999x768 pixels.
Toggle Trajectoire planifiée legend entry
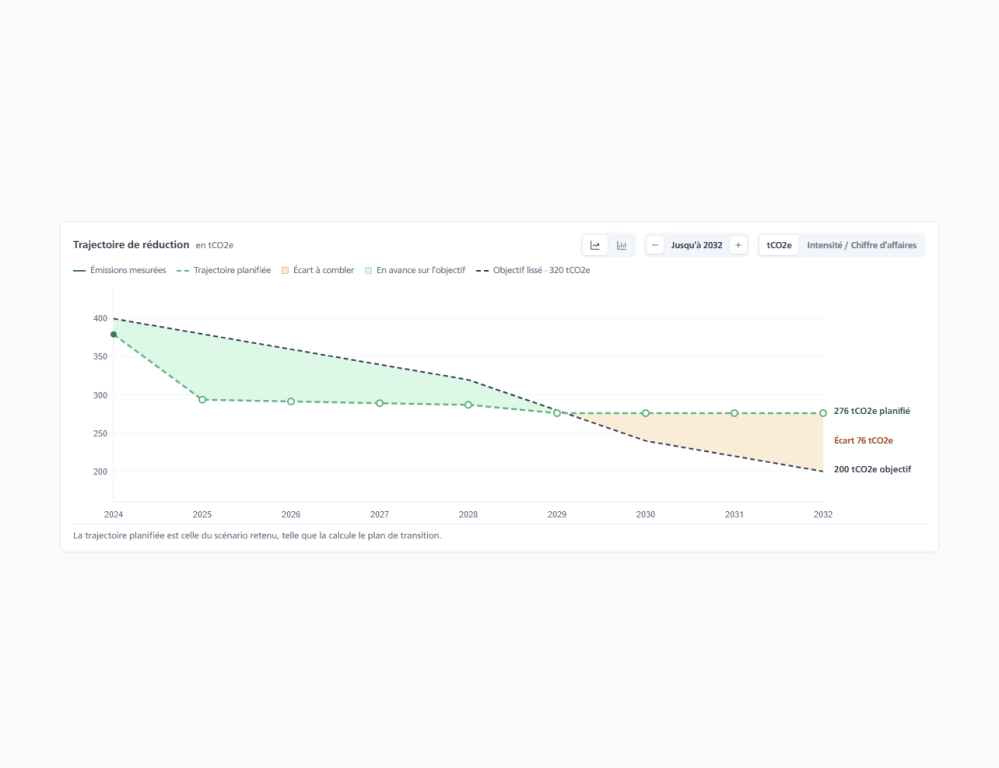pyautogui.click(x=224, y=270)
